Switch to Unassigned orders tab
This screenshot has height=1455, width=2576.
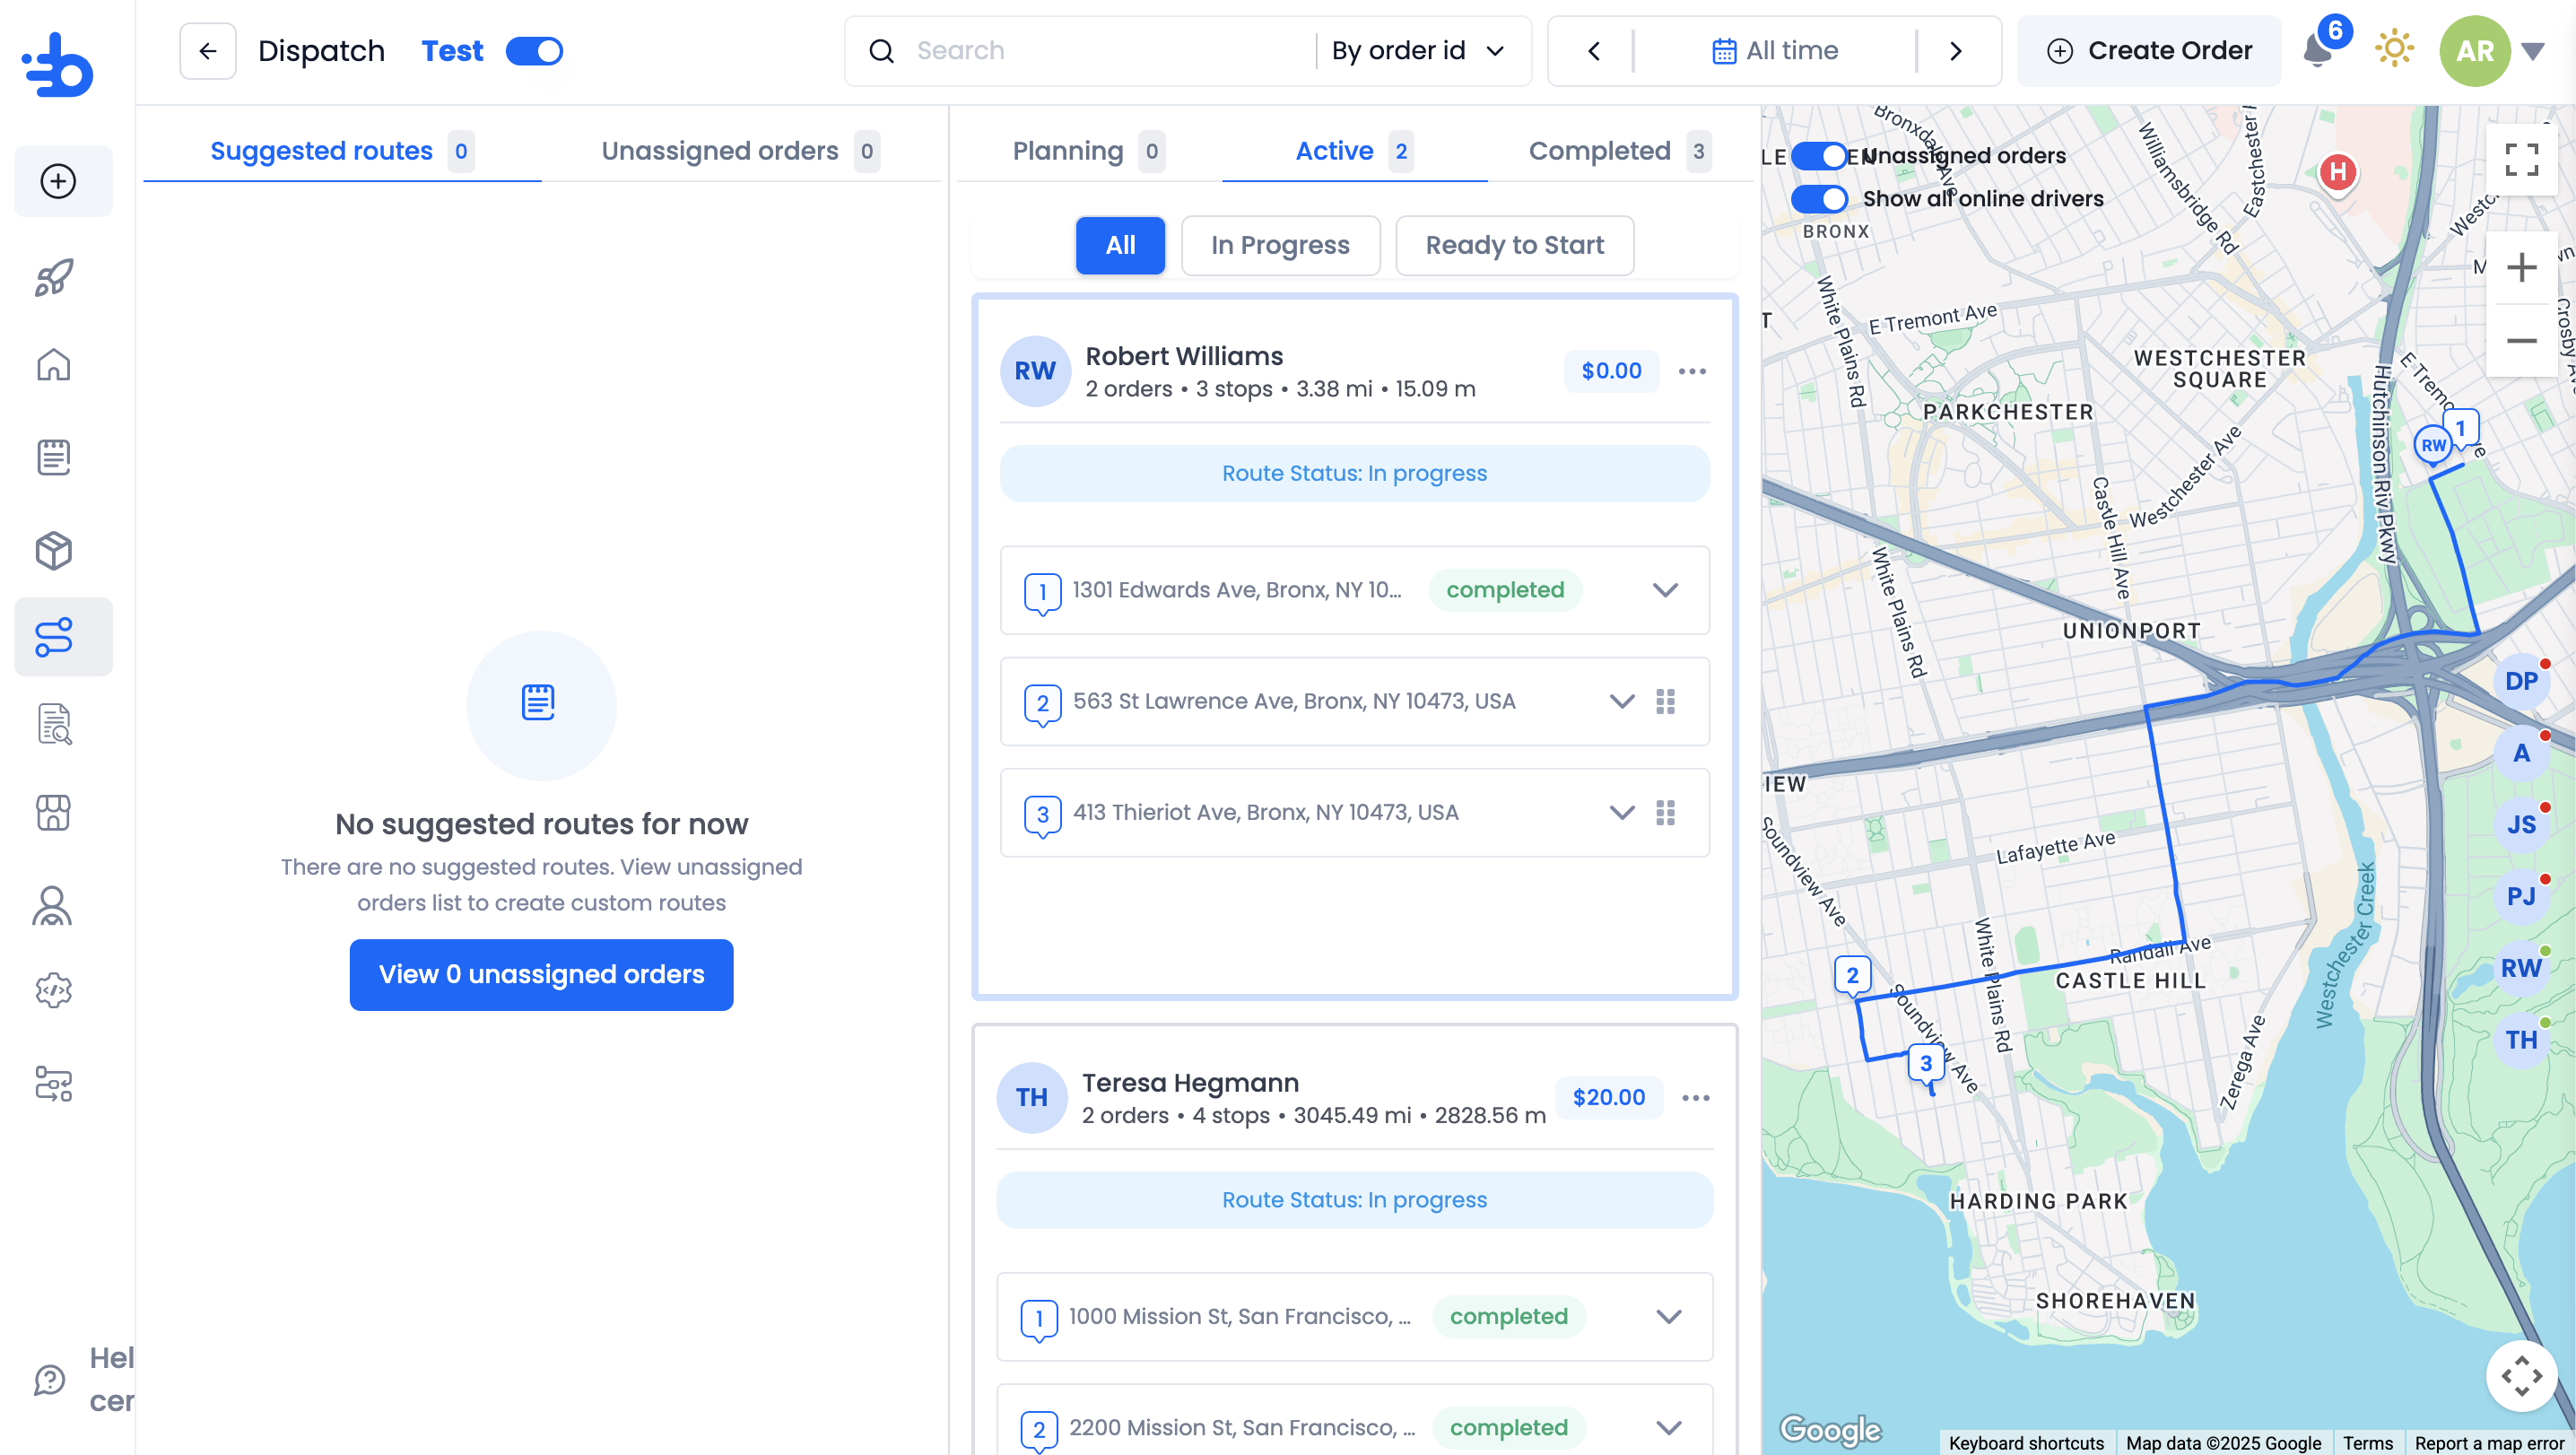click(x=740, y=151)
